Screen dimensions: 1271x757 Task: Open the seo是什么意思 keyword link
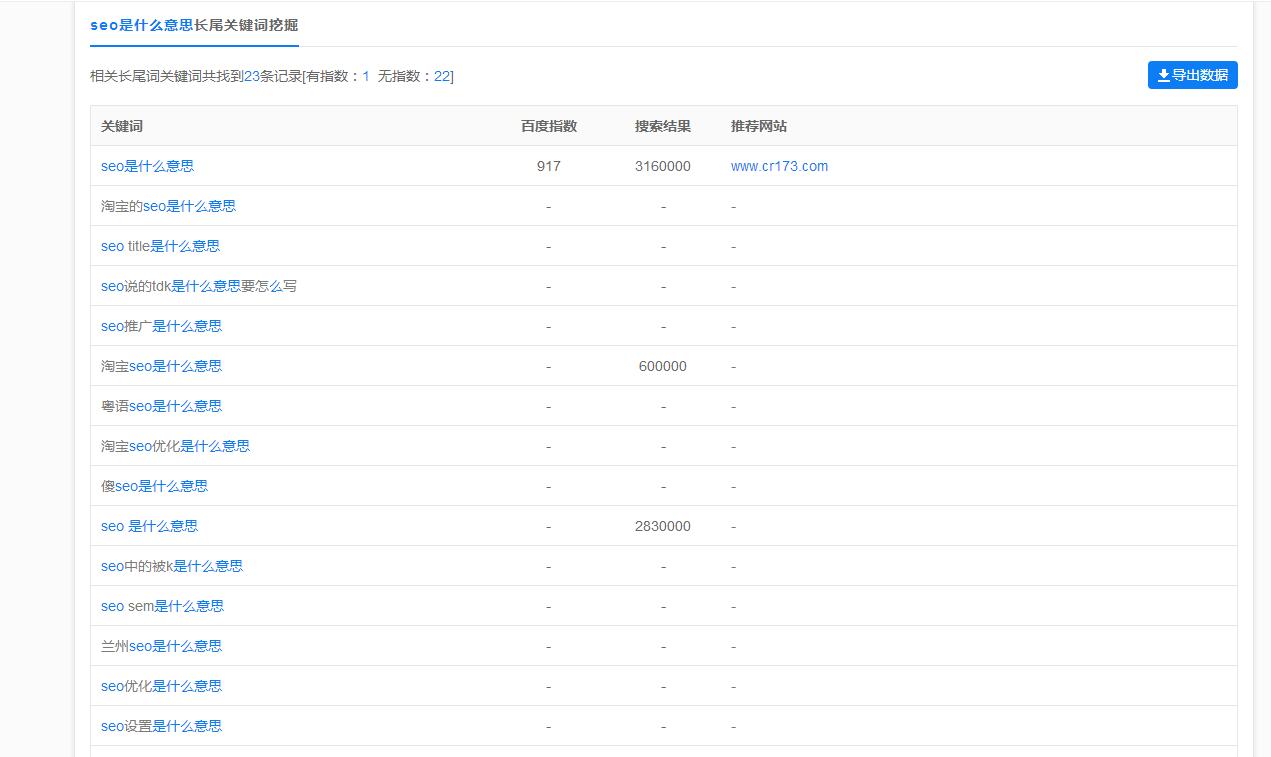coord(147,166)
